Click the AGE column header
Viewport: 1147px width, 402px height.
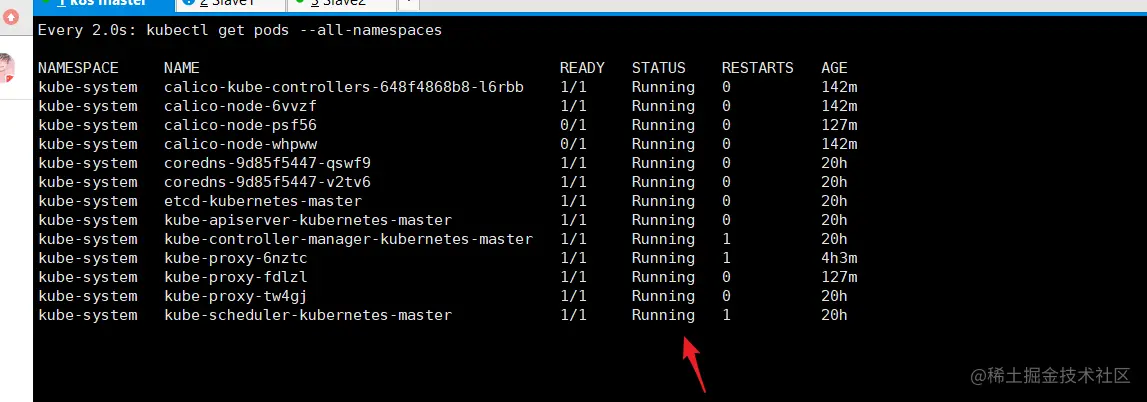point(834,68)
